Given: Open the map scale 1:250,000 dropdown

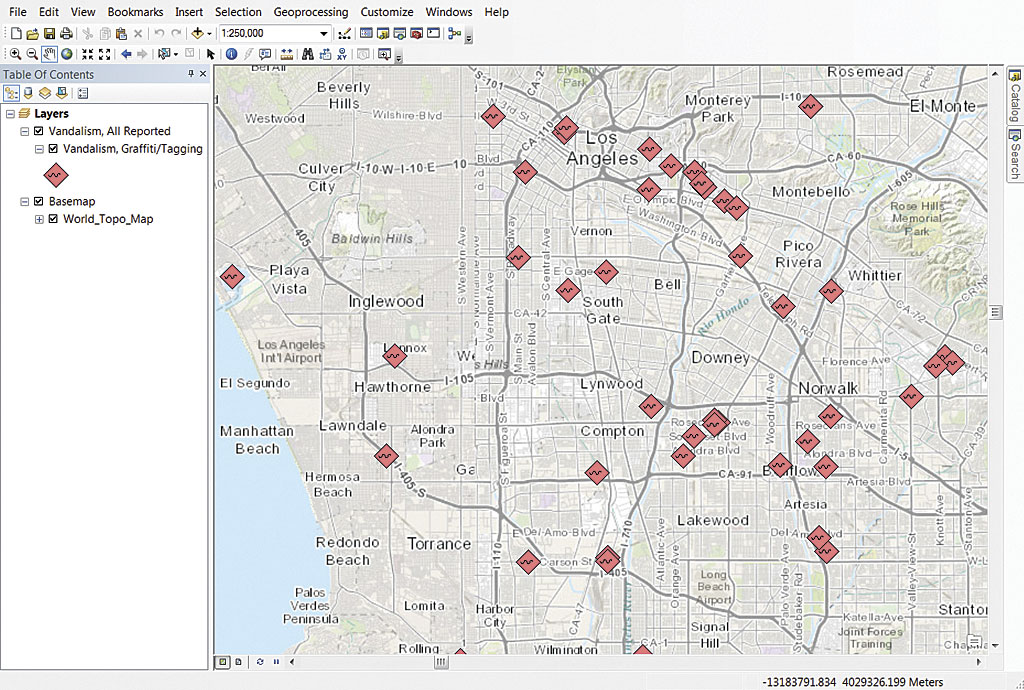Looking at the screenshot, I should pos(323,34).
